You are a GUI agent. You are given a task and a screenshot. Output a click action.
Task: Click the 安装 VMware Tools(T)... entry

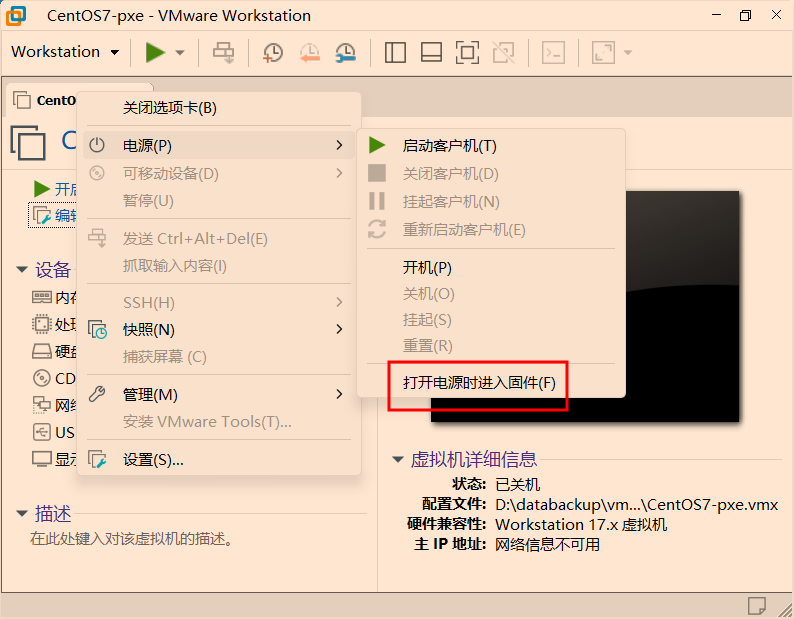(x=219, y=421)
